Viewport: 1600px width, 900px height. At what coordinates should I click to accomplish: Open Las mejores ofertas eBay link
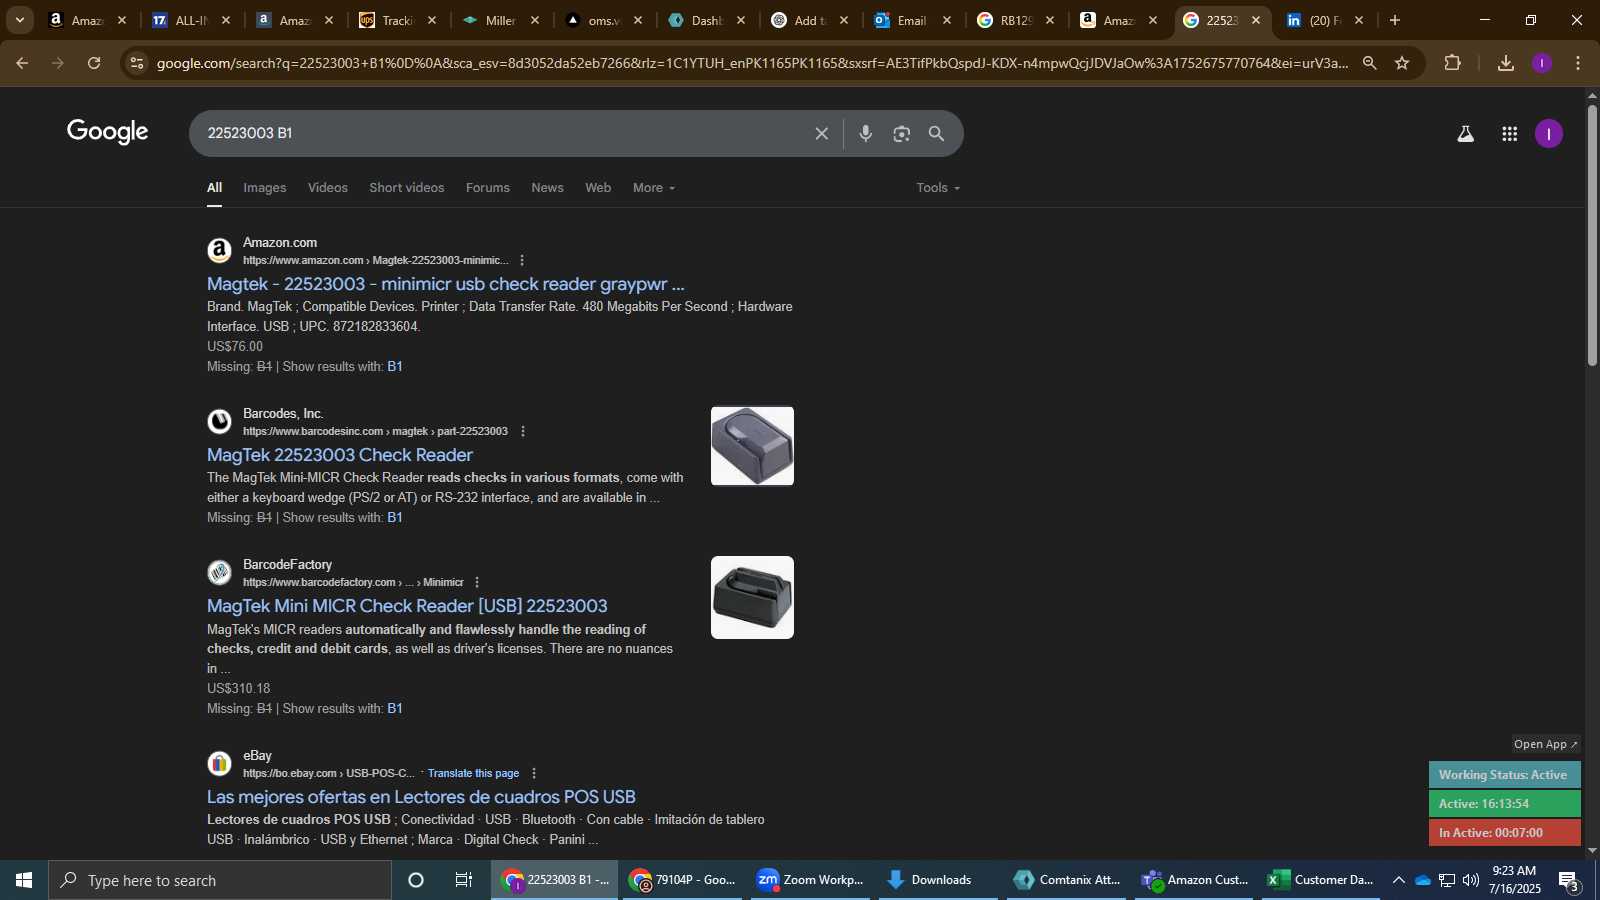point(421,797)
